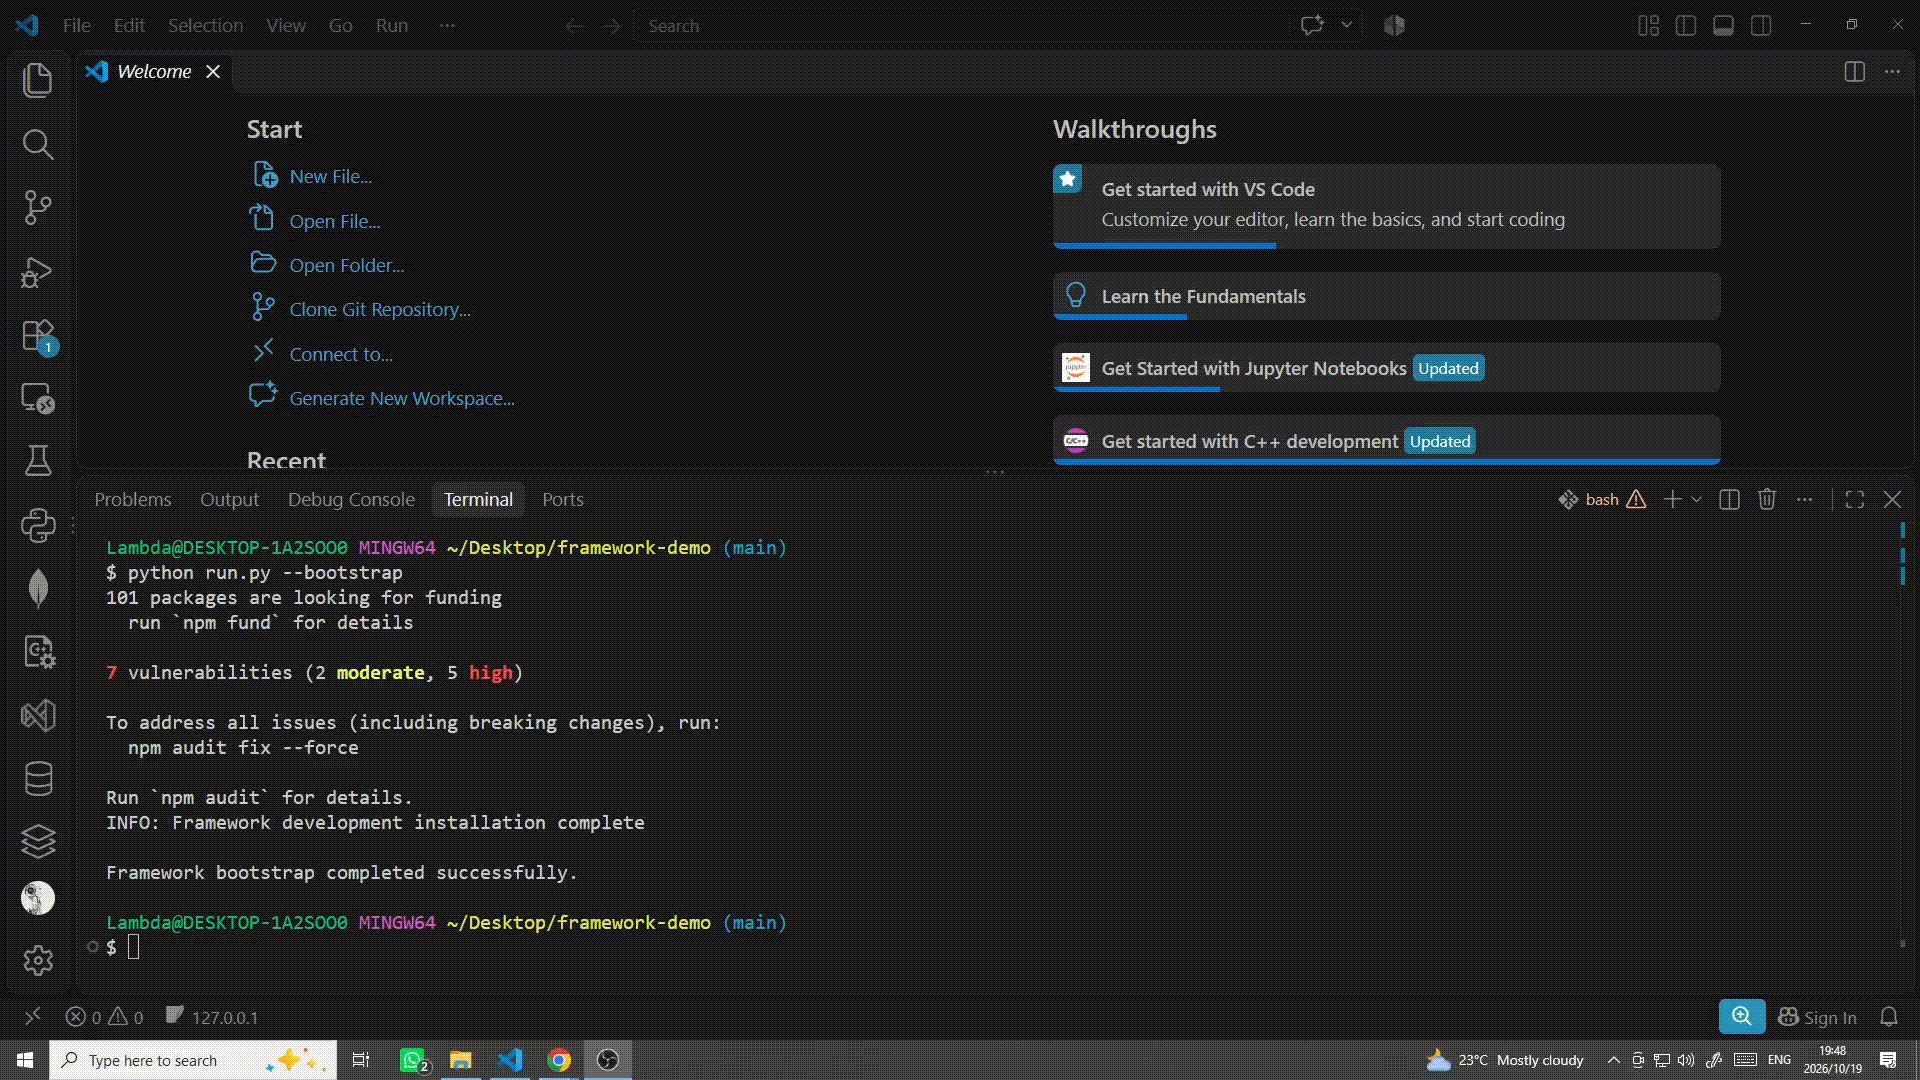Open the database view in activity bar

click(x=38, y=778)
